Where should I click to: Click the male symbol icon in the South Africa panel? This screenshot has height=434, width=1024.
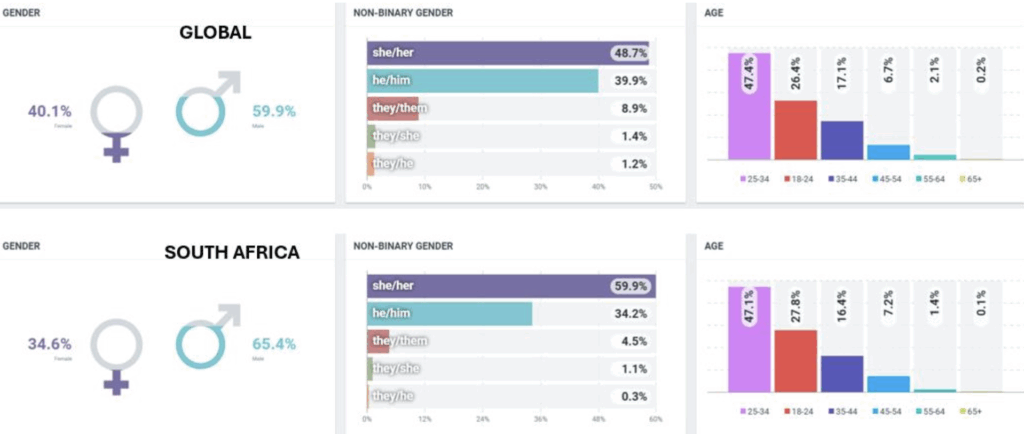[x=205, y=338]
